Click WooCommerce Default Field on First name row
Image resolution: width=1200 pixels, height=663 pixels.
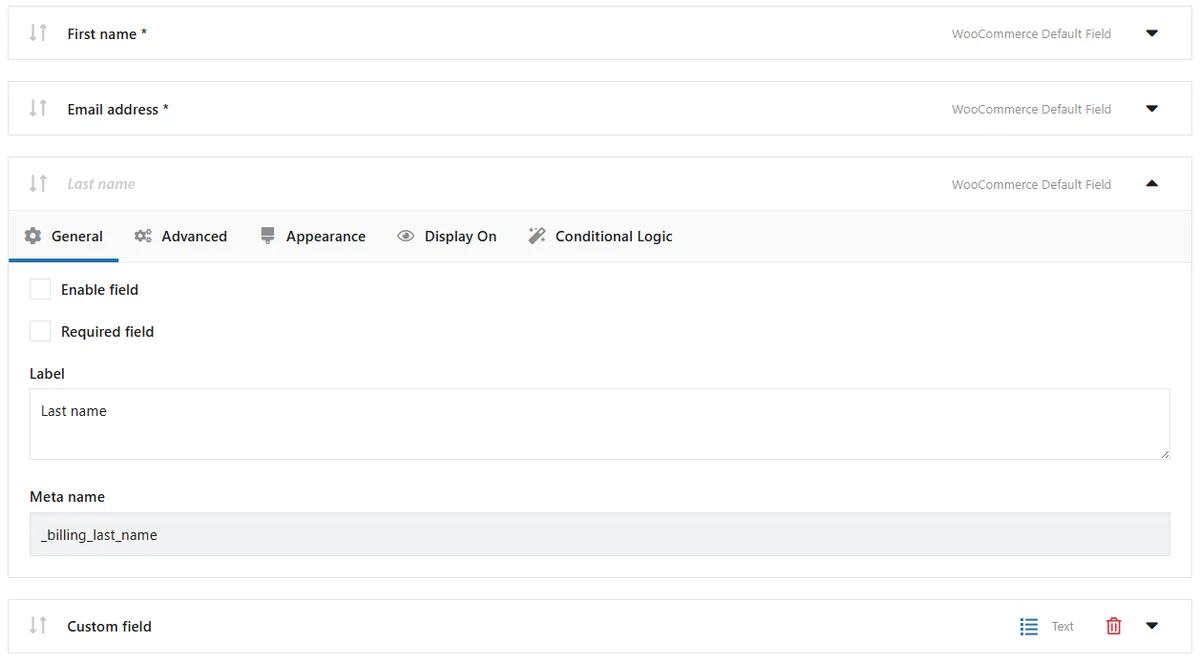(1031, 34)
